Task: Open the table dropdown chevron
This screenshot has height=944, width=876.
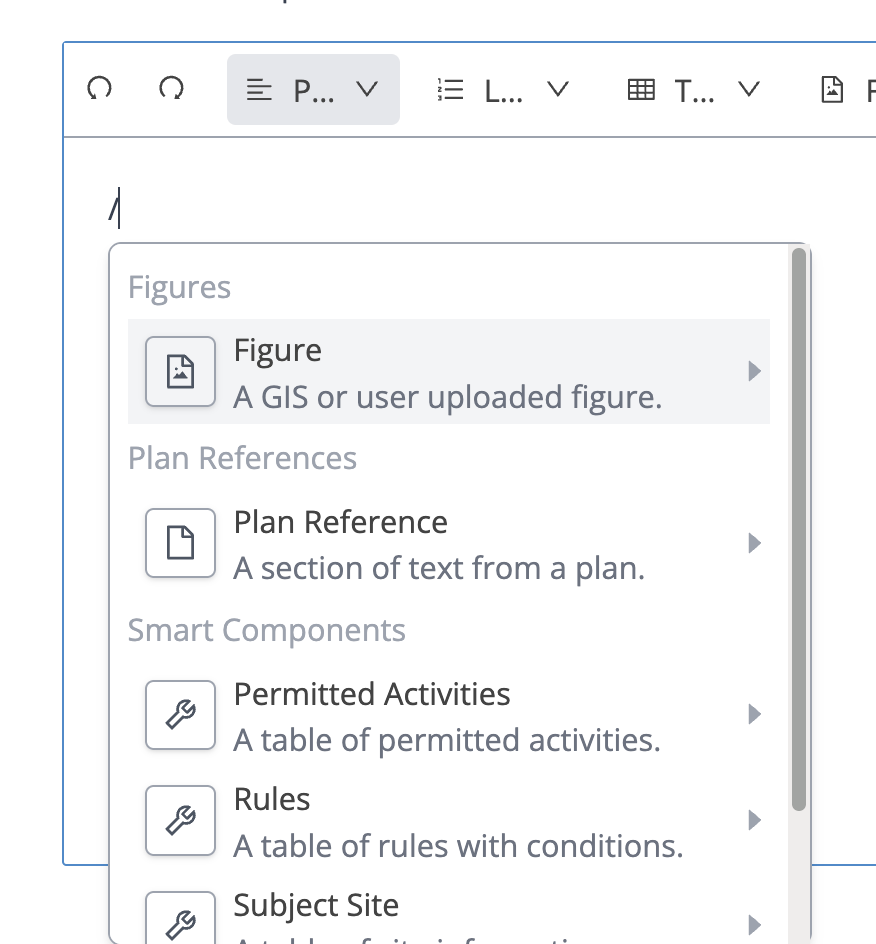Action: coord(748,90)
